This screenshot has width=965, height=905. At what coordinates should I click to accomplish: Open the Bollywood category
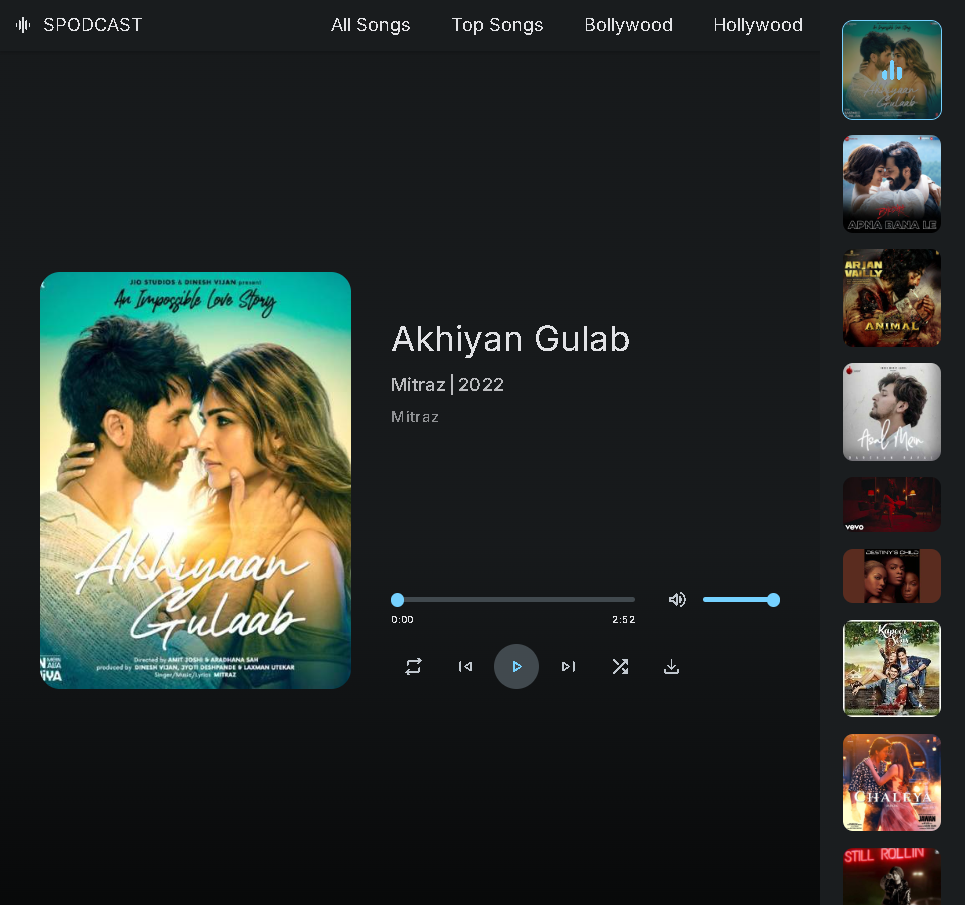point(628,25)
